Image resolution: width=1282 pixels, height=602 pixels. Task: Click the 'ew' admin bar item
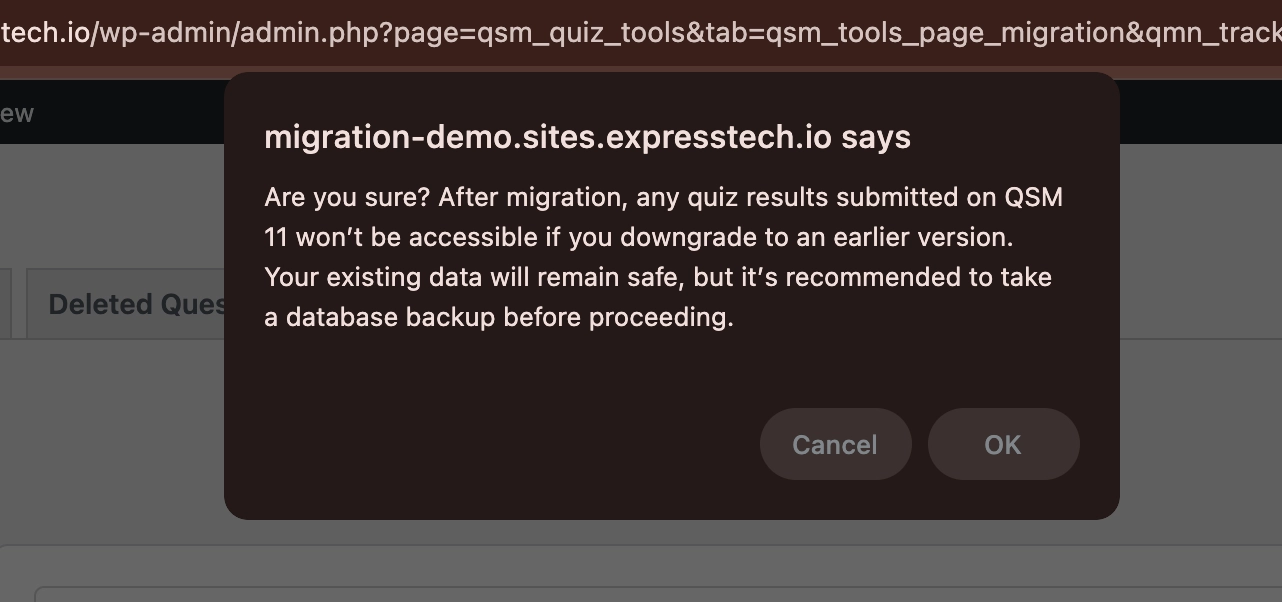tap(17, 111)
